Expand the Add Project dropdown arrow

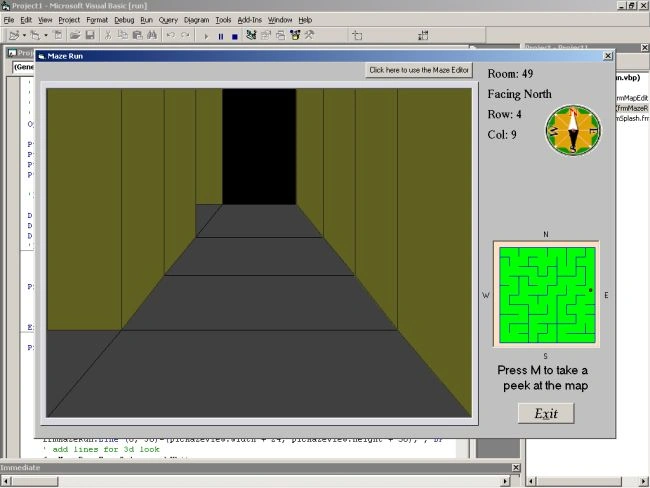24,36
